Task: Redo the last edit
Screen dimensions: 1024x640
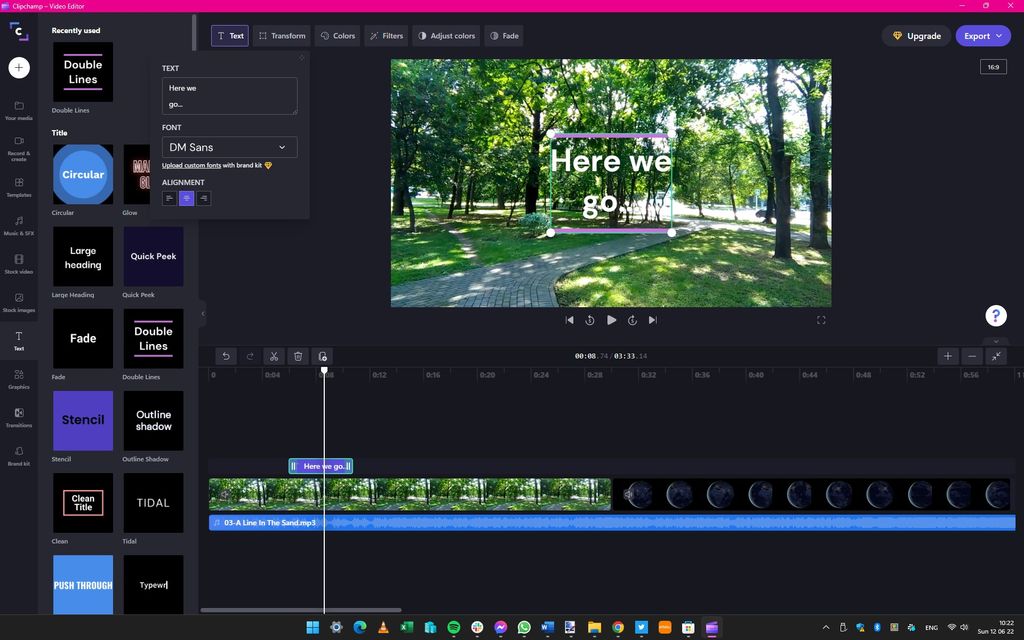Action: (250, 356)
